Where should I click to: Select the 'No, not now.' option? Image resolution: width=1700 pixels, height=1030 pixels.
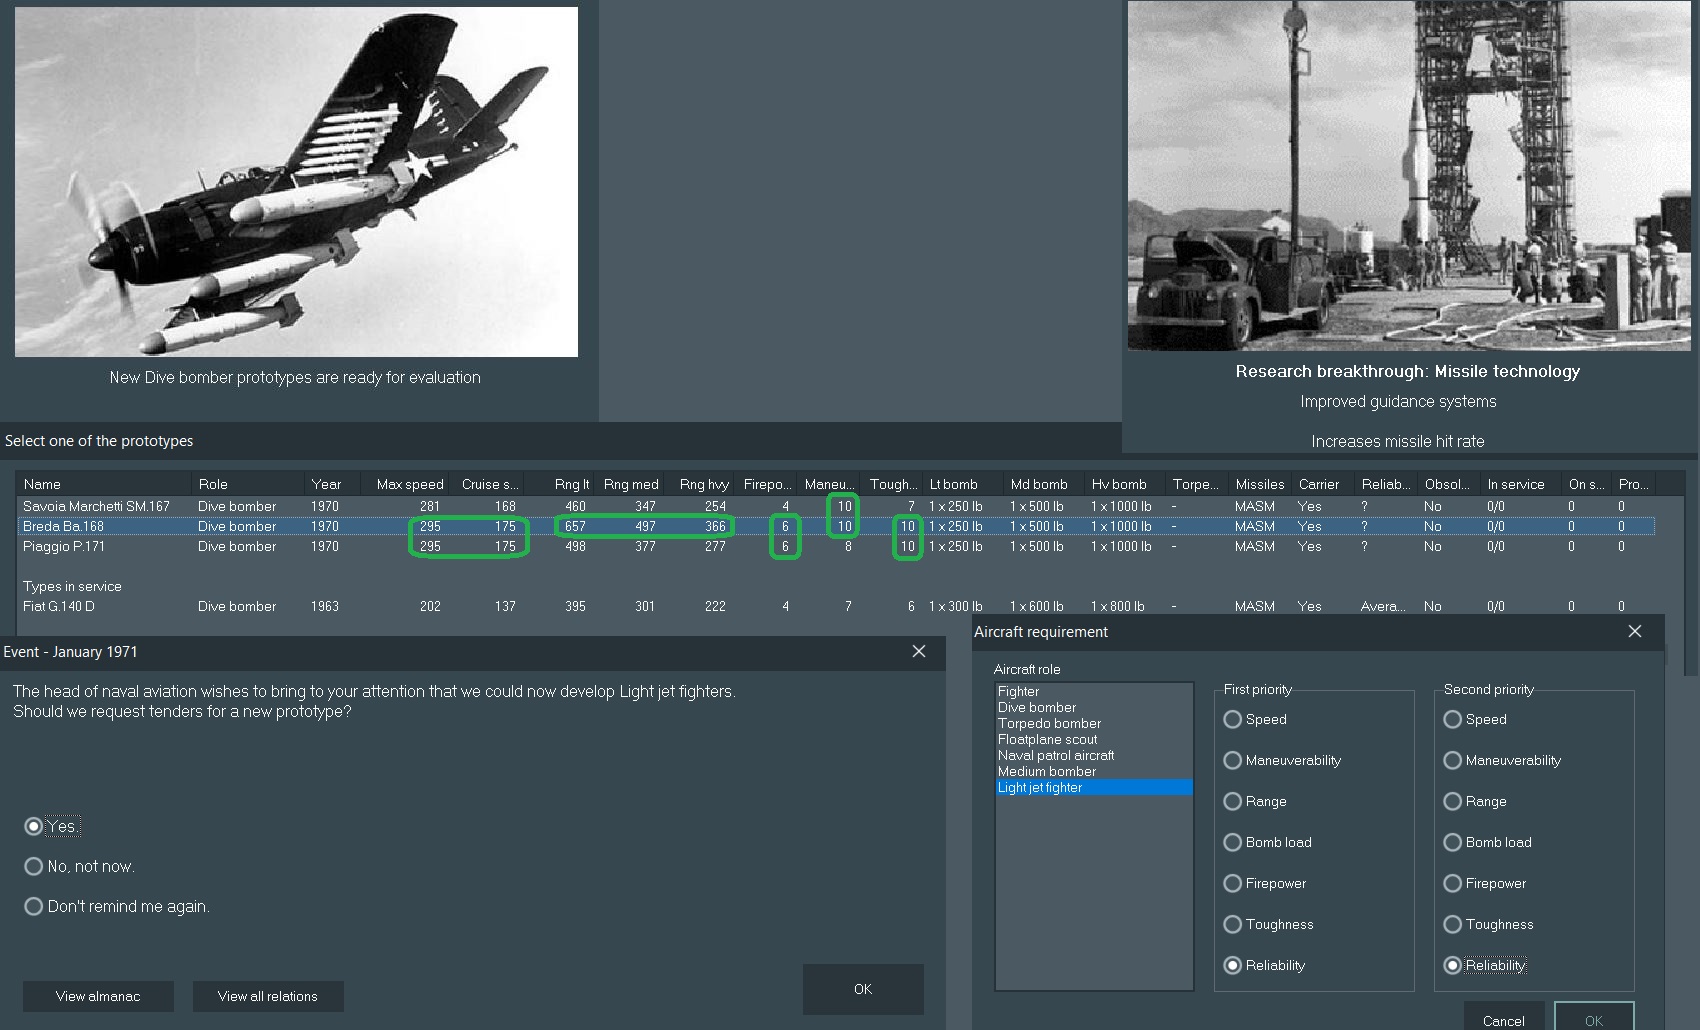(x=34, y=866)
